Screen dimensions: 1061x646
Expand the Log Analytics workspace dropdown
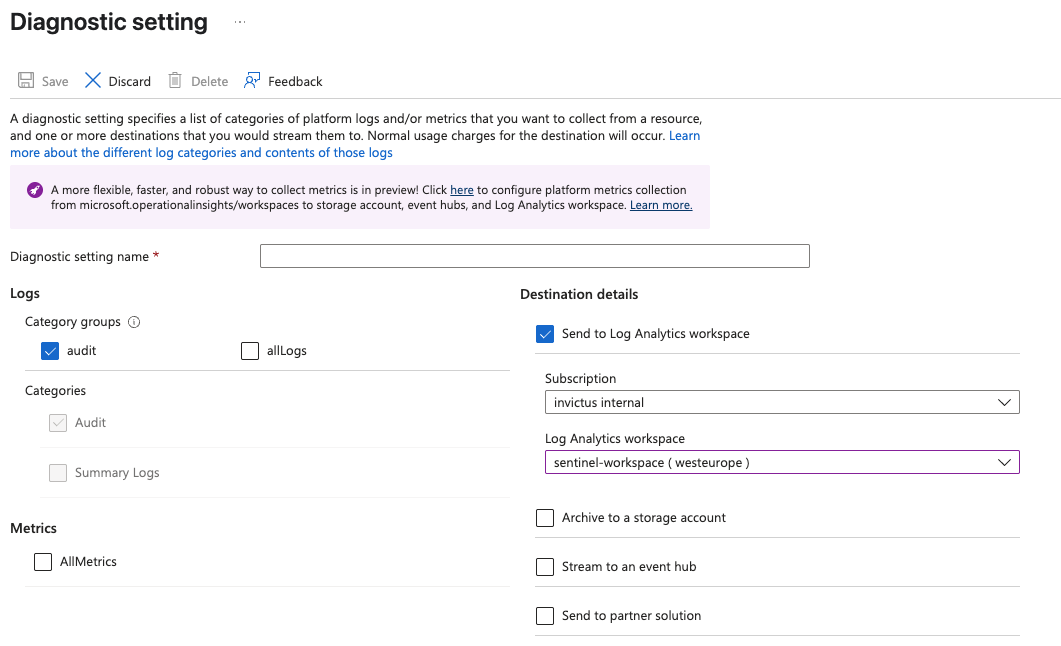[782, 463]
